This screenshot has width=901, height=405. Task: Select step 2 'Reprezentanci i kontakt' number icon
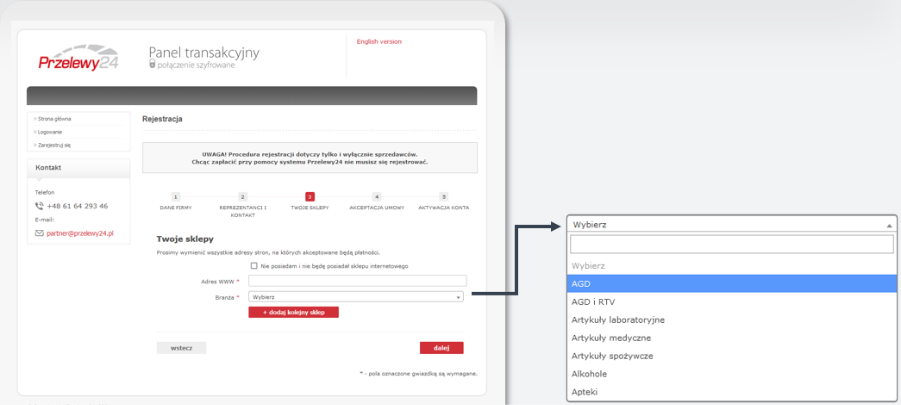click(x=242, y=198)
